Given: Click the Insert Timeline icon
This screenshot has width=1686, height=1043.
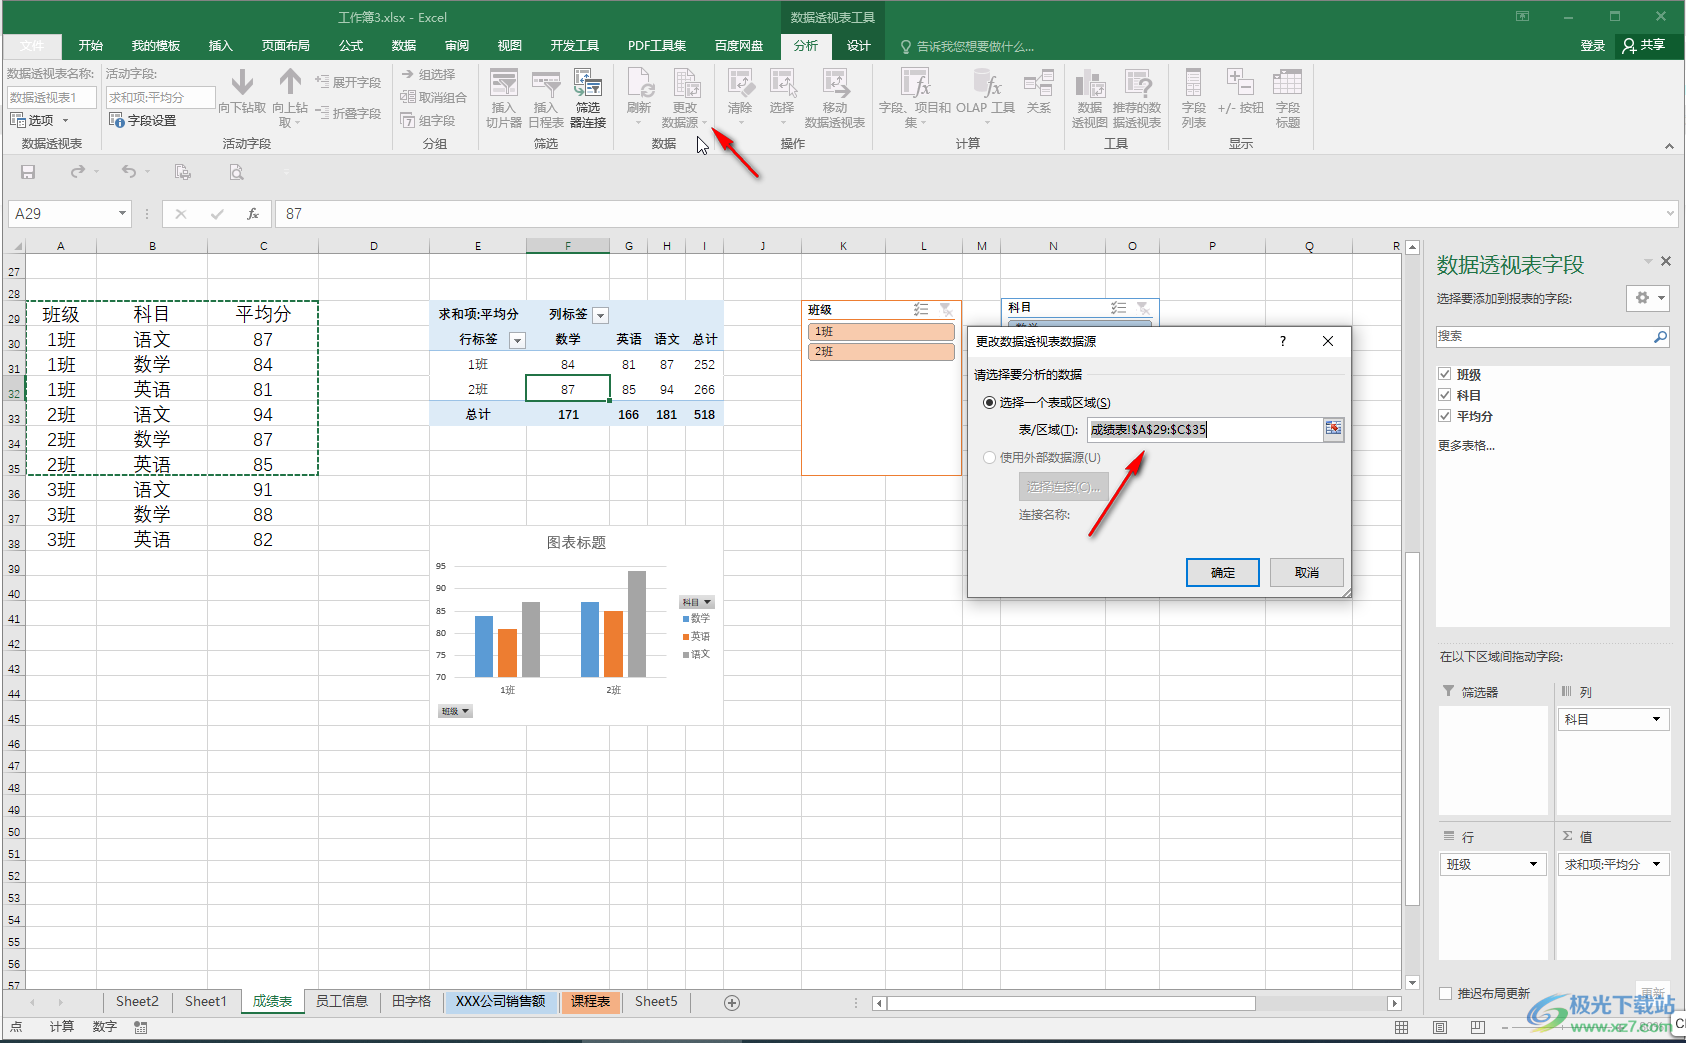Looking at the screenshot, I should tap(546, 84).
